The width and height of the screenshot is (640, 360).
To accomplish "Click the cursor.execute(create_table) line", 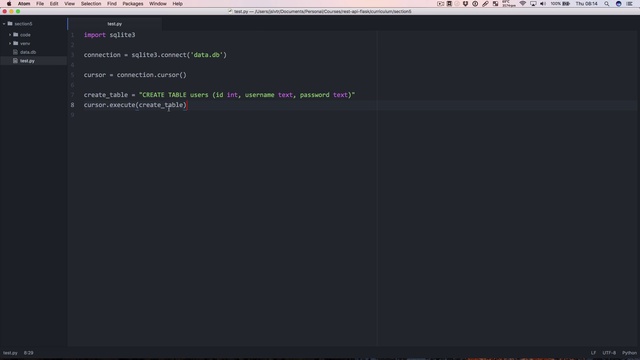I will (x=135, y=105).
